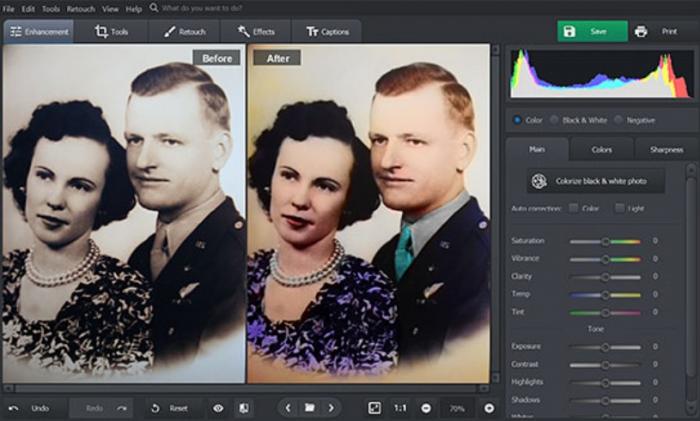The width and height of the screenshot is (700, 421).
Task: Adjust the Vibrance slider
Action: 605,259
